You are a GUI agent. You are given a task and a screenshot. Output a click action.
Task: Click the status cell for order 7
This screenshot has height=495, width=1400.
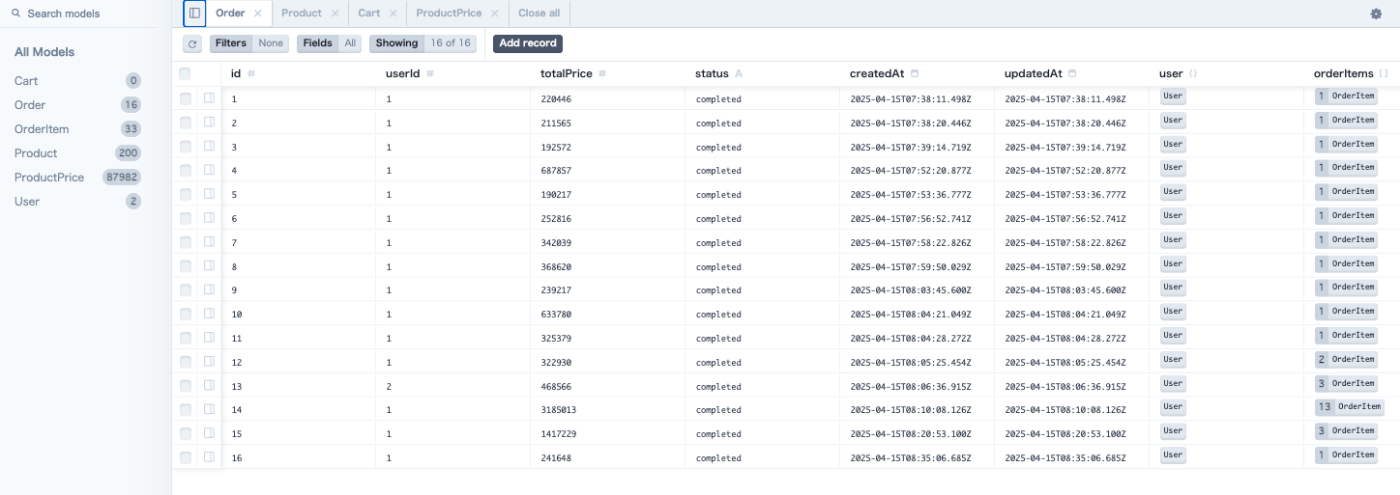click(x=762, y=243)
